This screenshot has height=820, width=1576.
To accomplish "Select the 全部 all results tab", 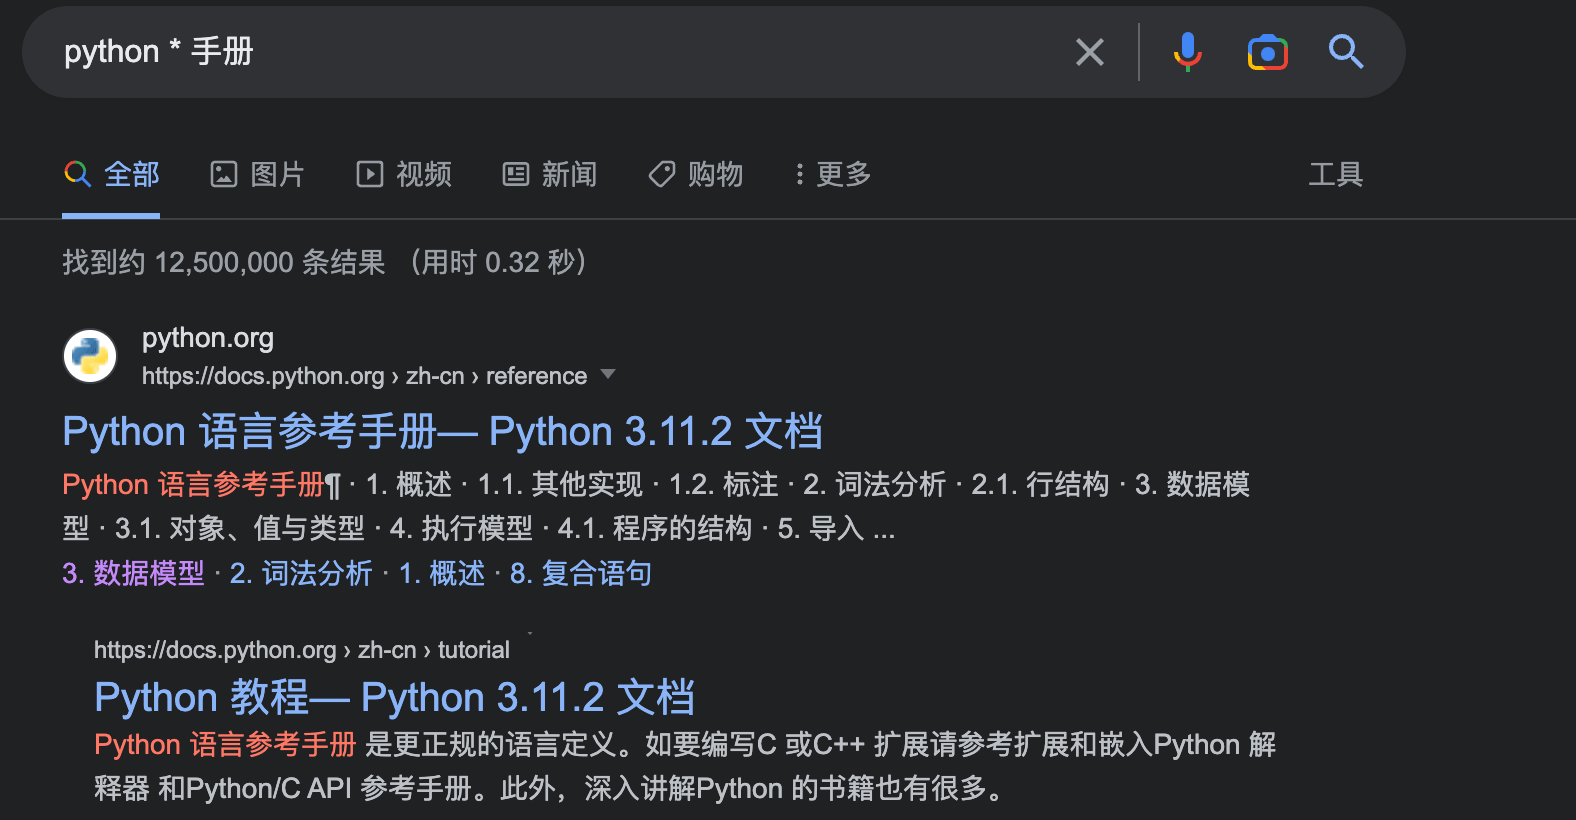I will click(112, 175).
